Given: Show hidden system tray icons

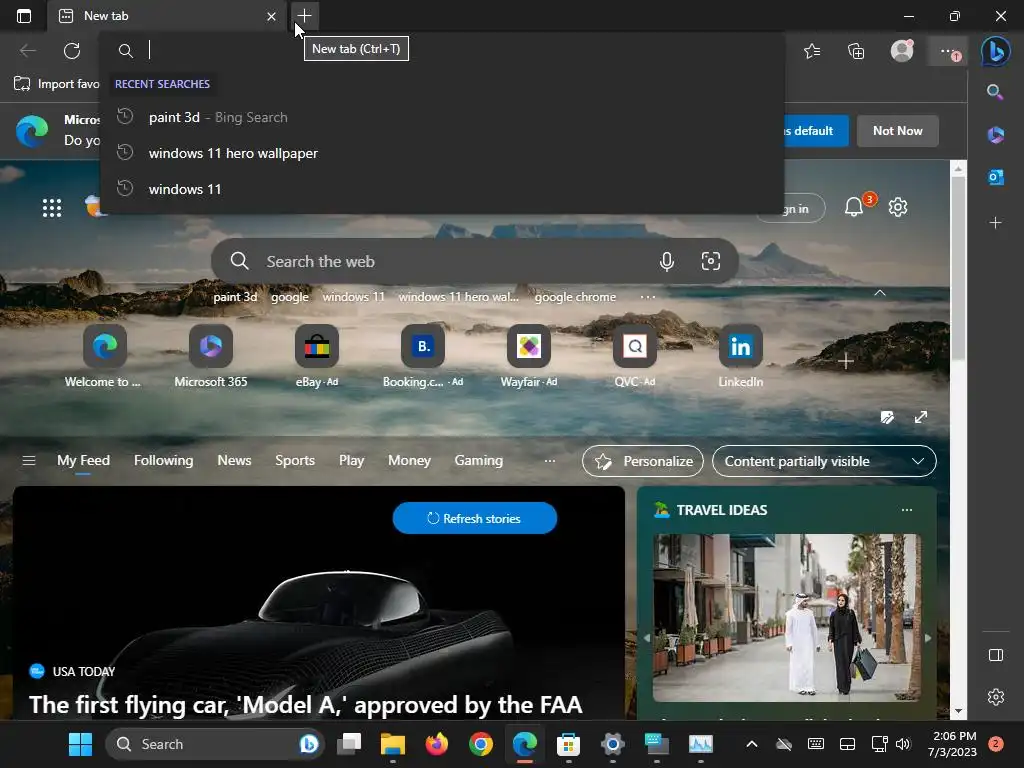Looking at the screenshot, I should click(x=752, y=744).
